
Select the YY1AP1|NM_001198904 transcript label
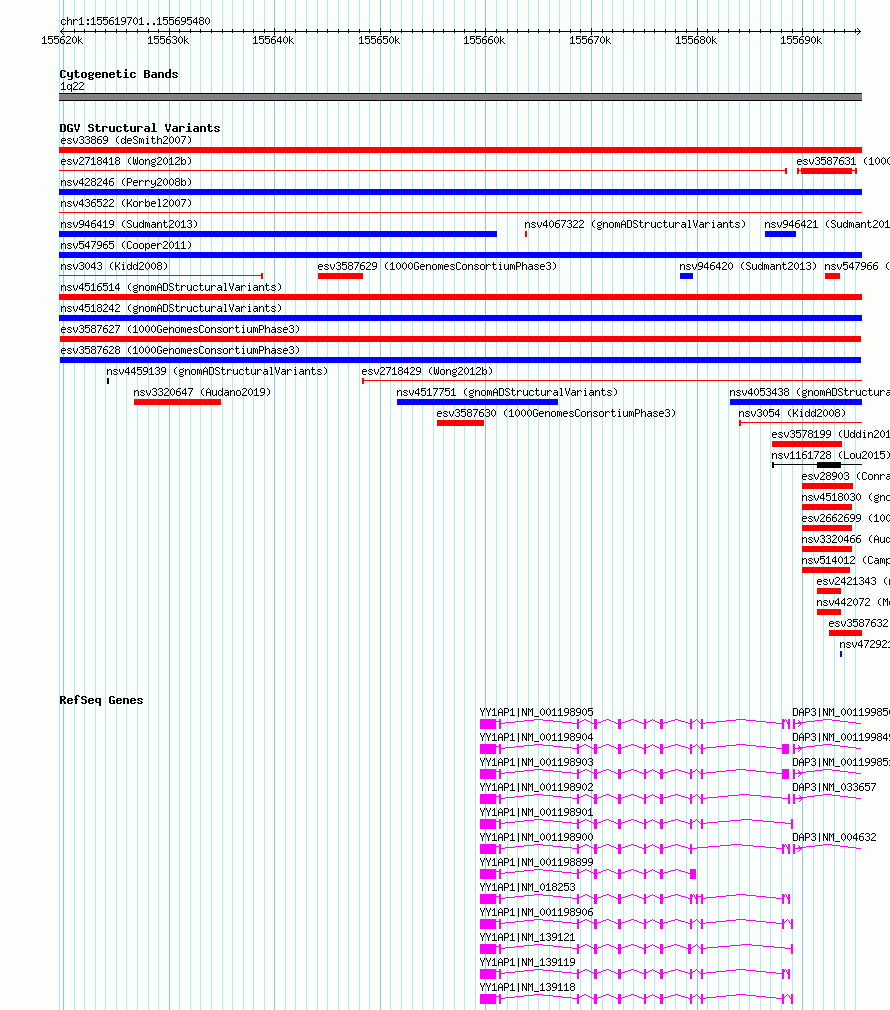tap(536, 738)
